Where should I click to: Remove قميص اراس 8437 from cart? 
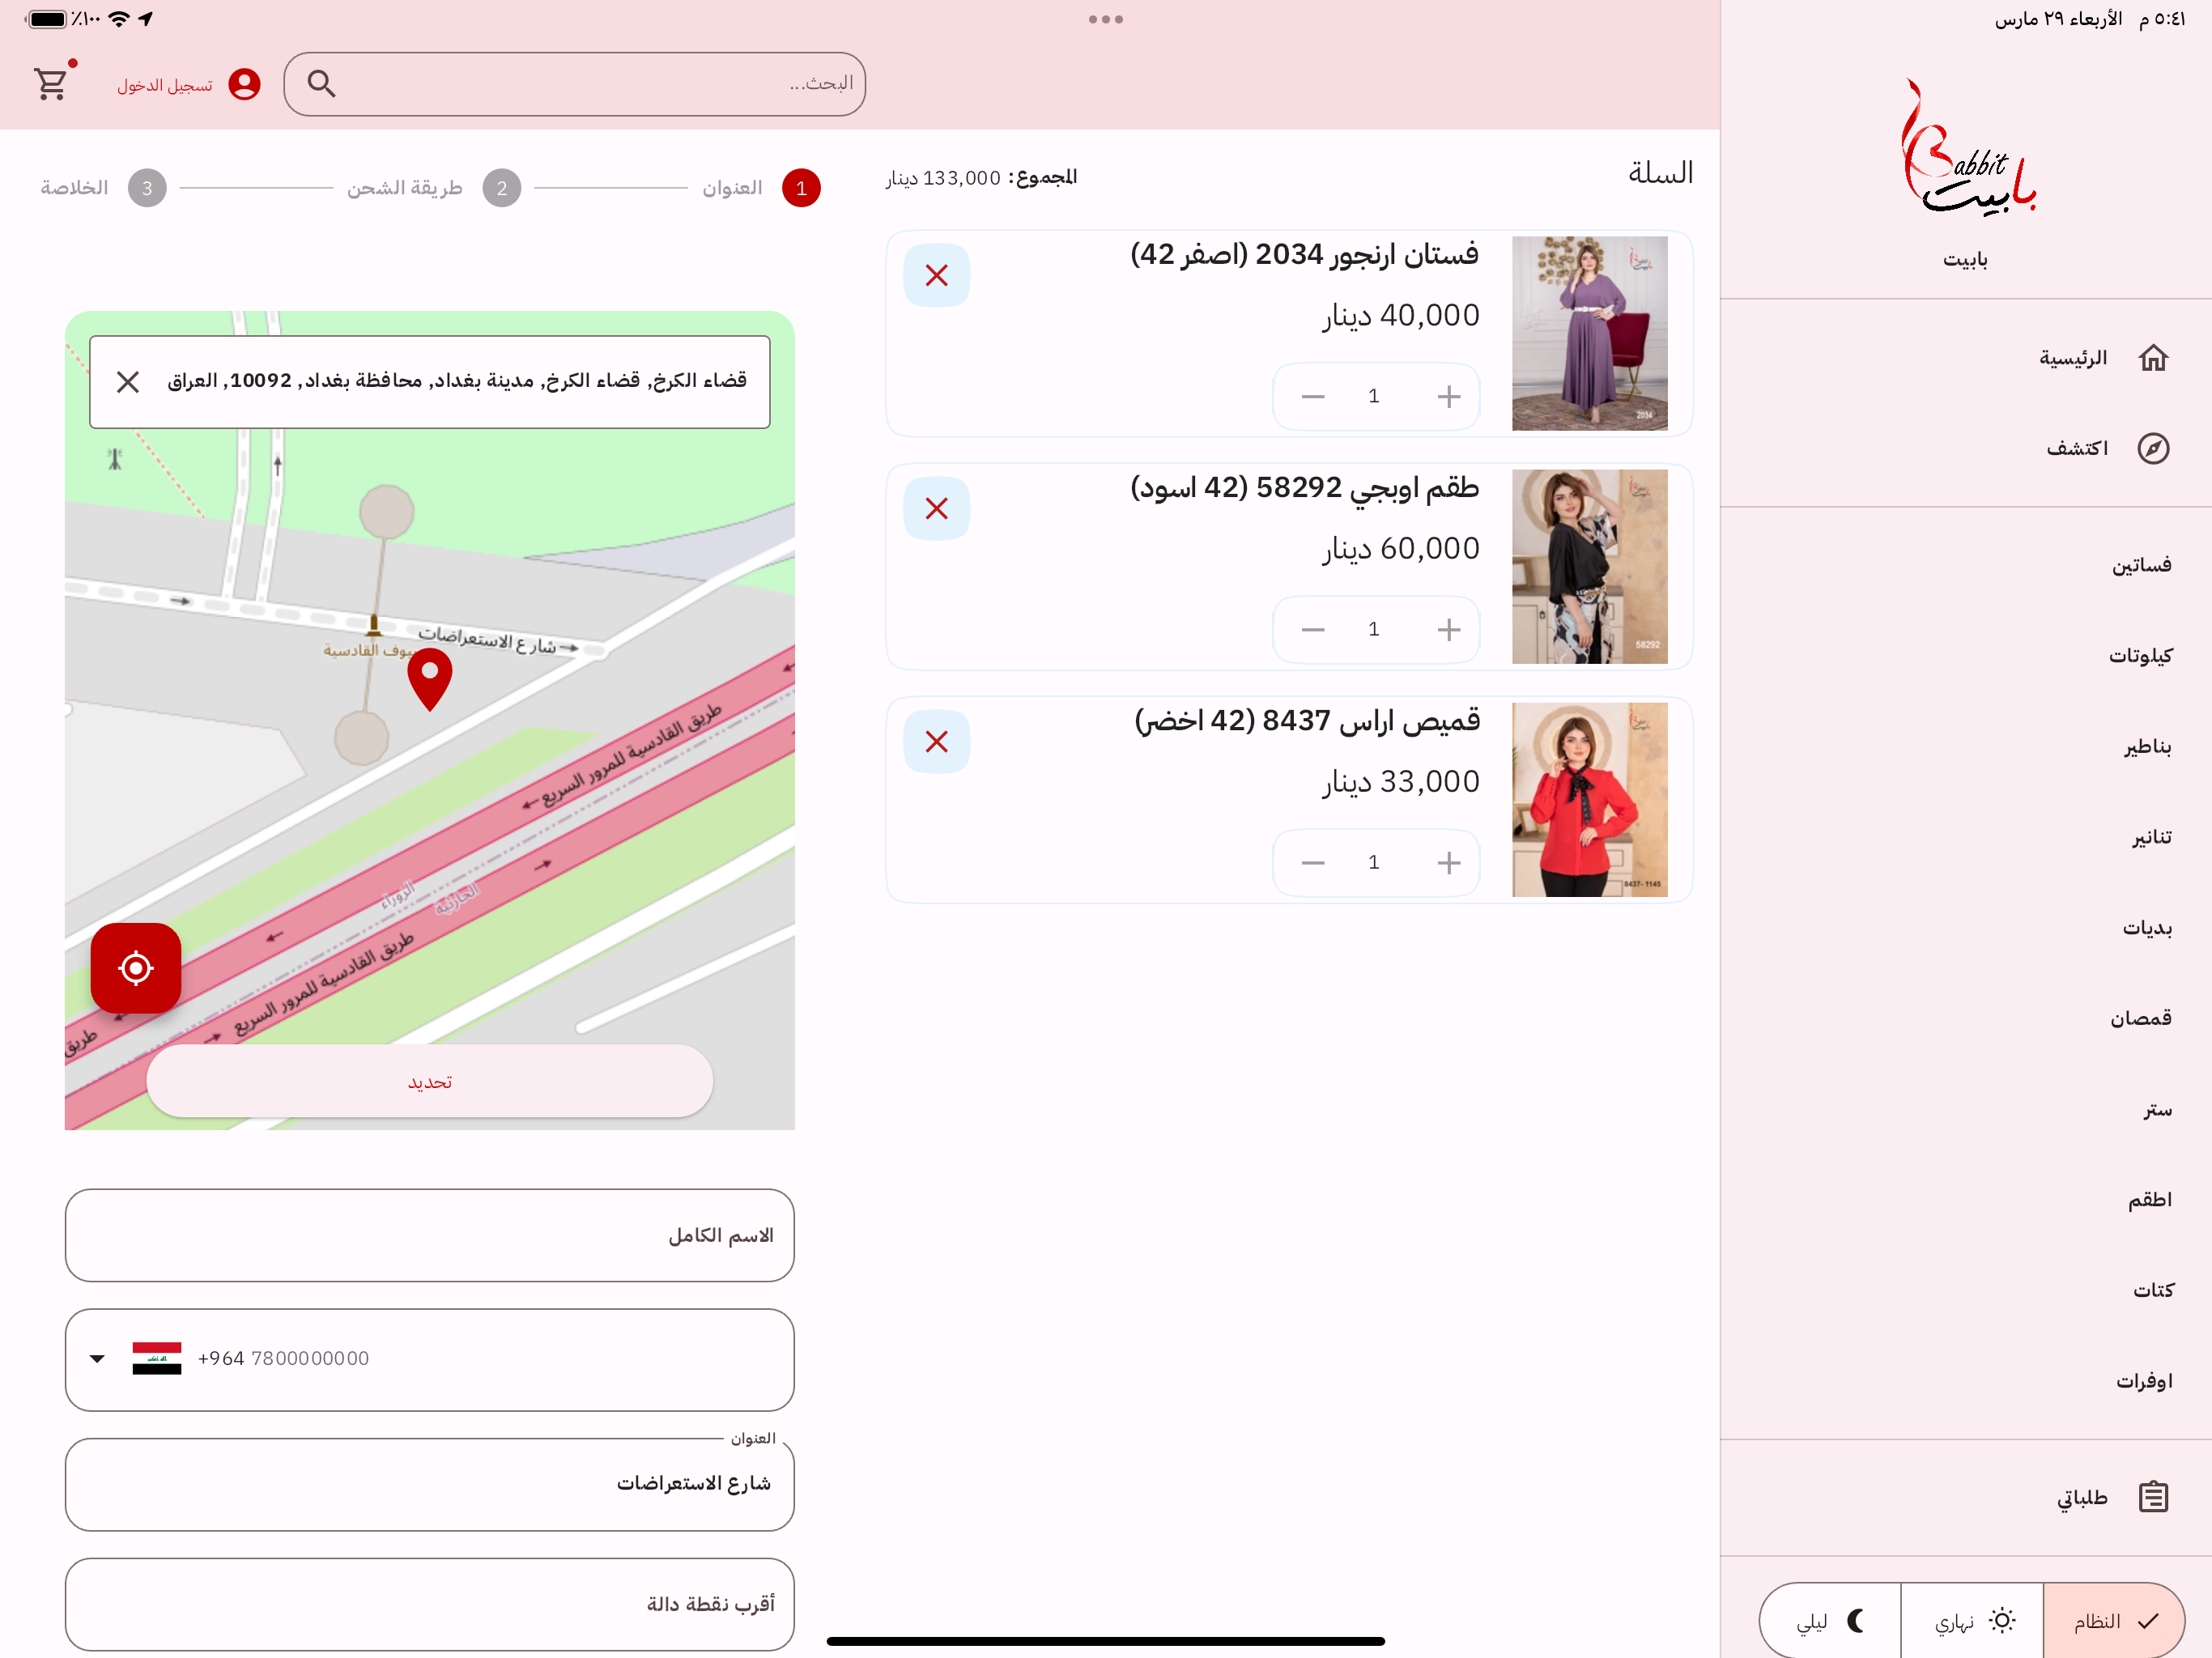pos(936,741)
